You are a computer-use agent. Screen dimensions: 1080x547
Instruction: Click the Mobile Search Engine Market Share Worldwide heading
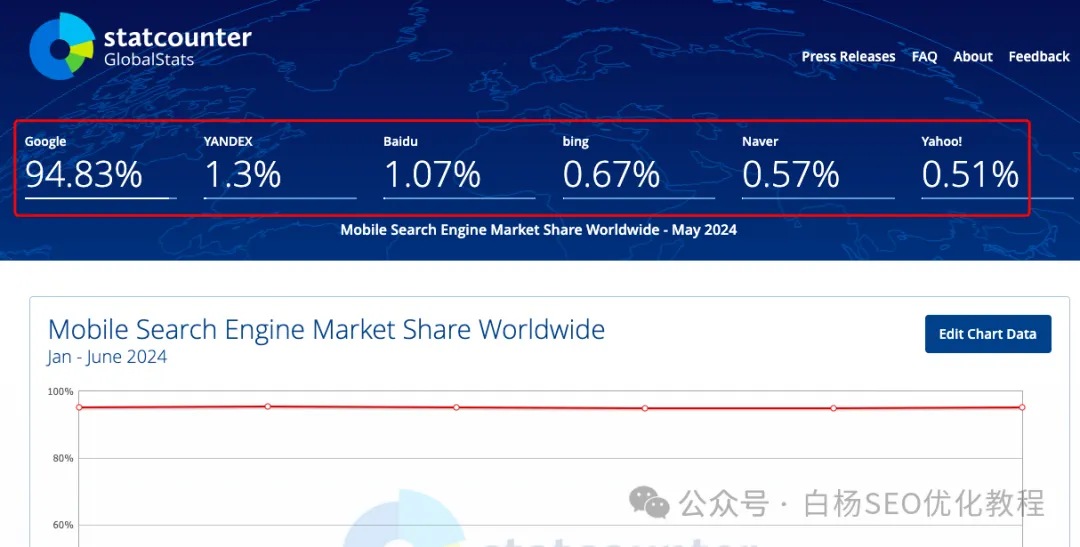pyautogui.click(x=326, y=329)
